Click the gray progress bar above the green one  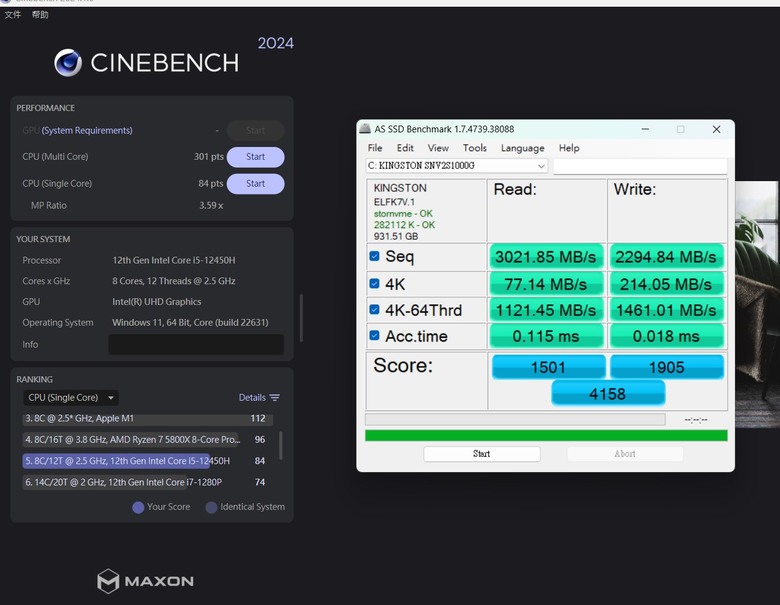click(515, 419)
